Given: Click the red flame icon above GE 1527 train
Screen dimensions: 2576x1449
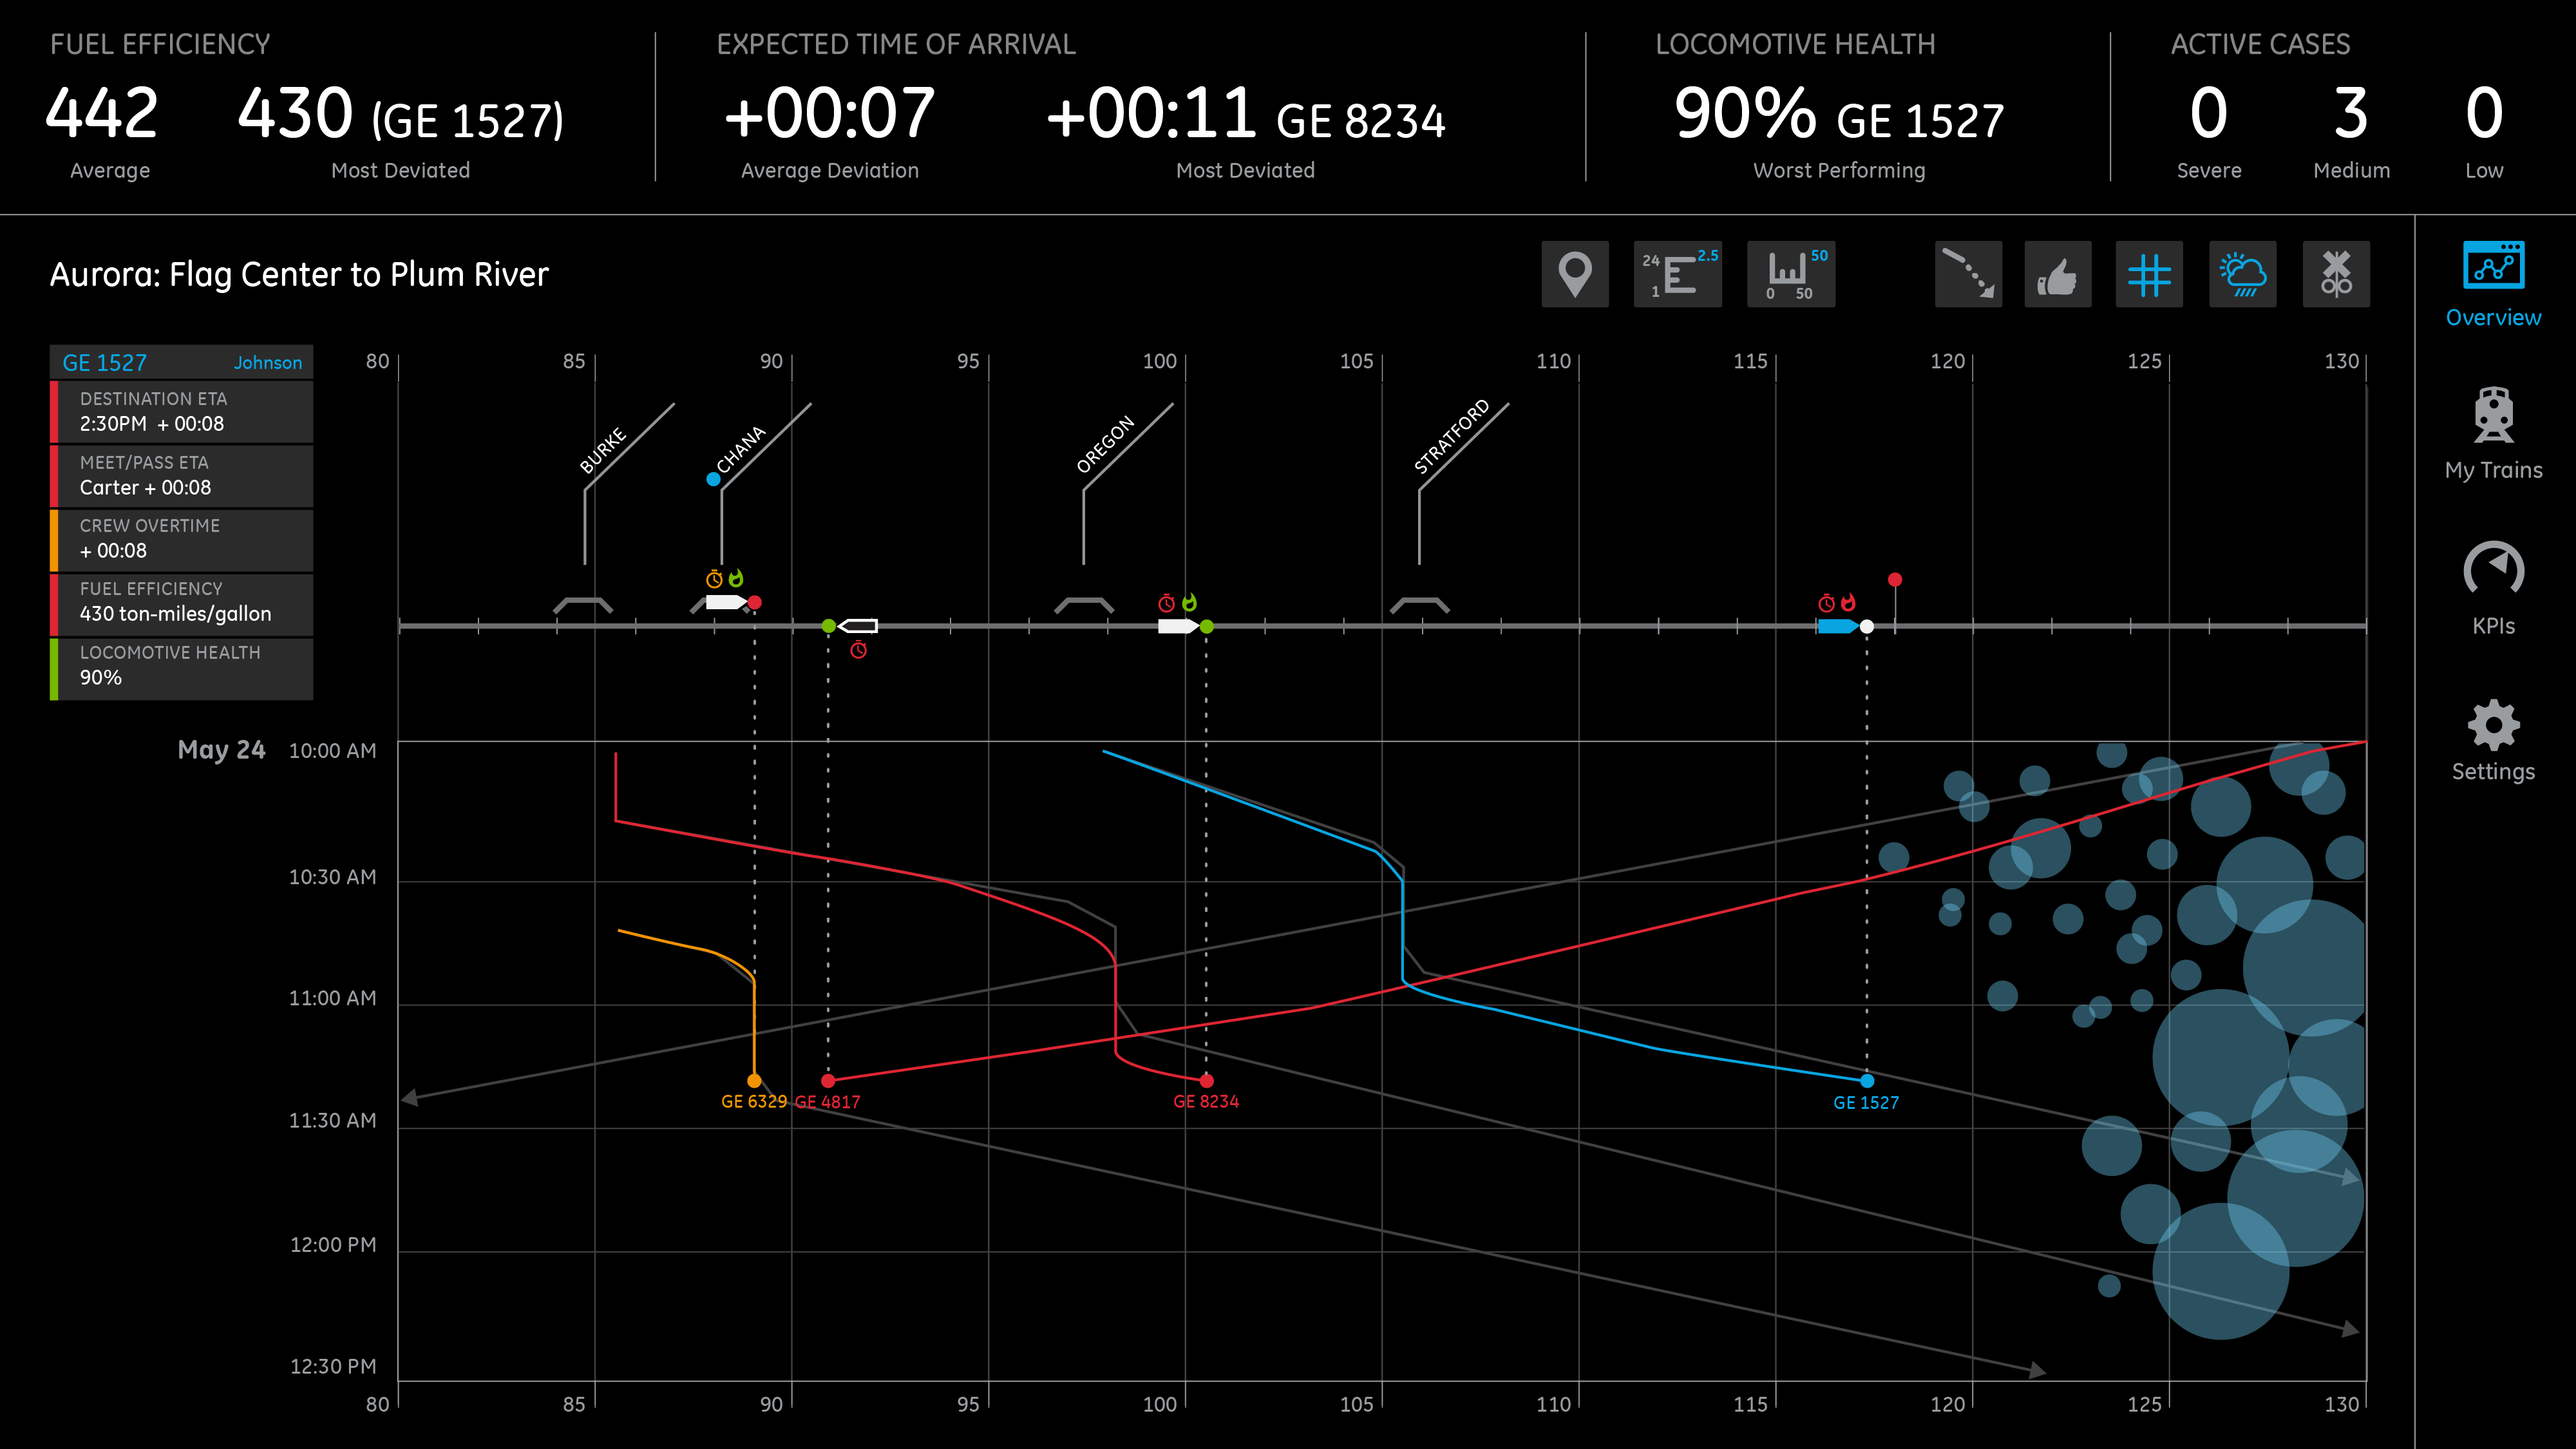Looking at the screenshot, I should [x=1848, y=603].
